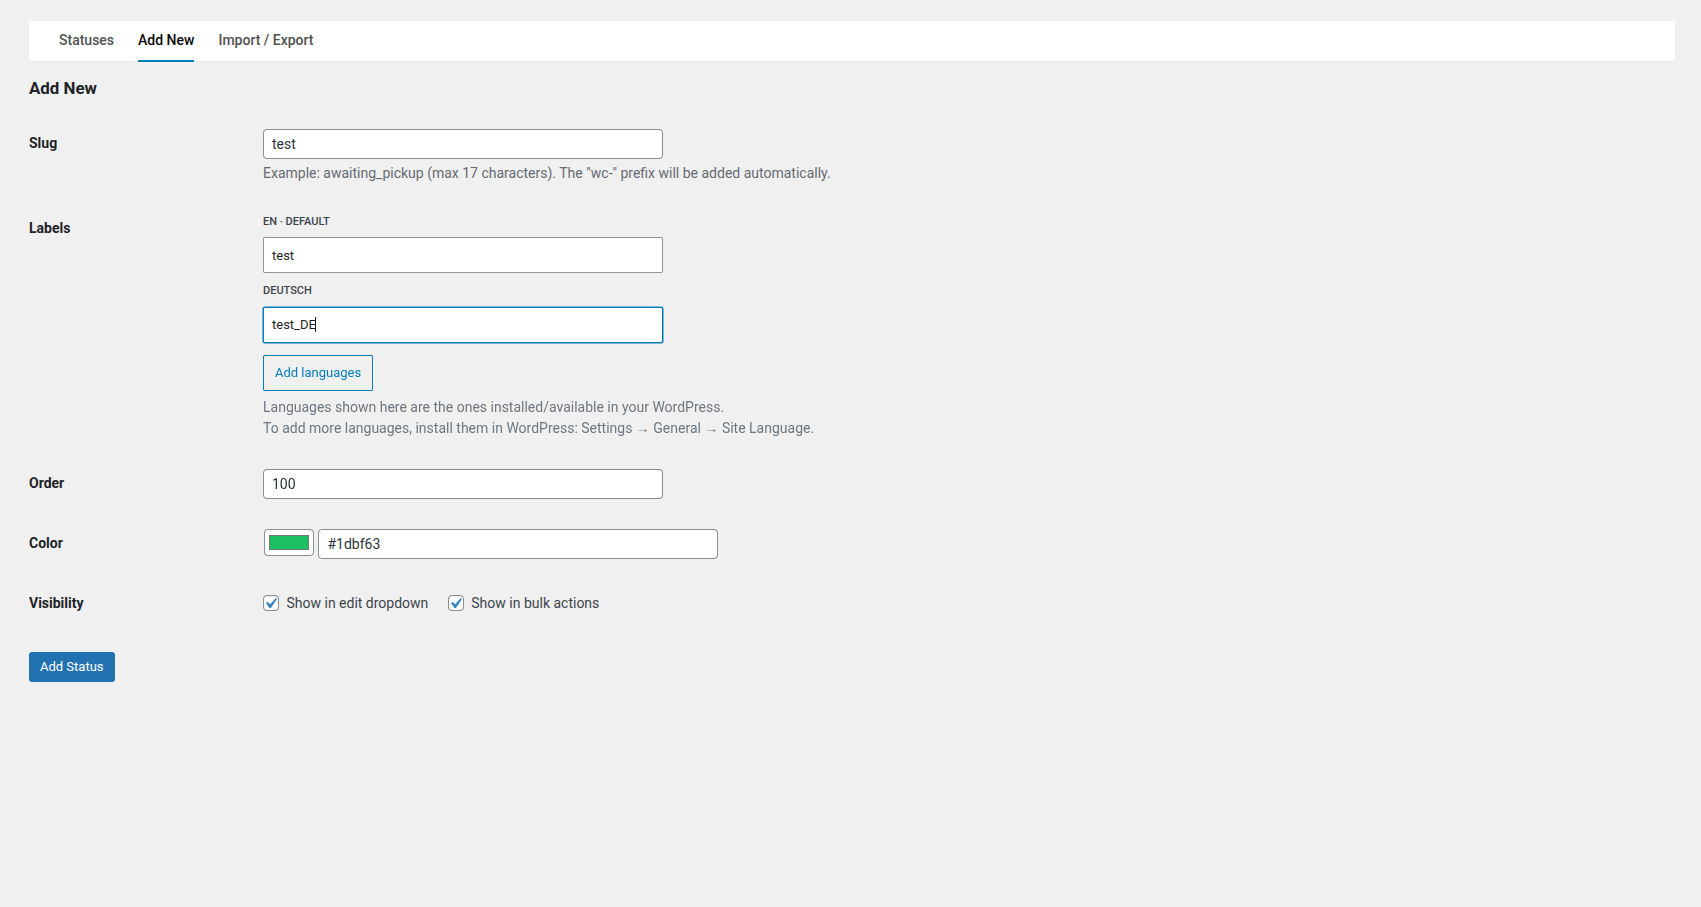Open the Import / Export tab
The width and height of the screenshot is (1701, 907).
pos(266,40)
